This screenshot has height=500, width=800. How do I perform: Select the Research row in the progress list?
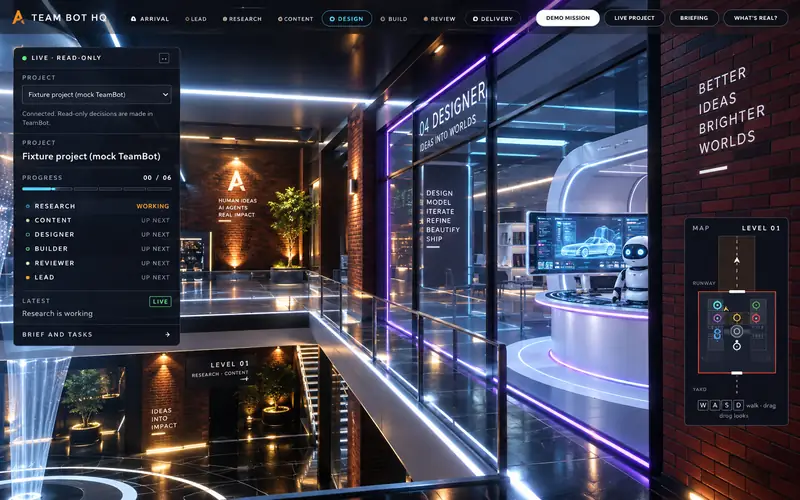[x=97, y=206]
